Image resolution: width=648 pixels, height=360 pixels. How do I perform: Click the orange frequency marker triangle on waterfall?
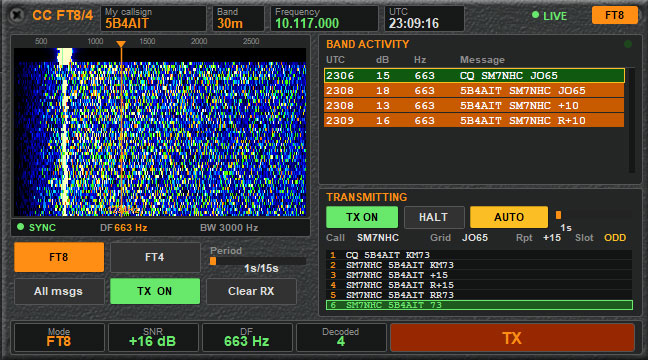121,44
